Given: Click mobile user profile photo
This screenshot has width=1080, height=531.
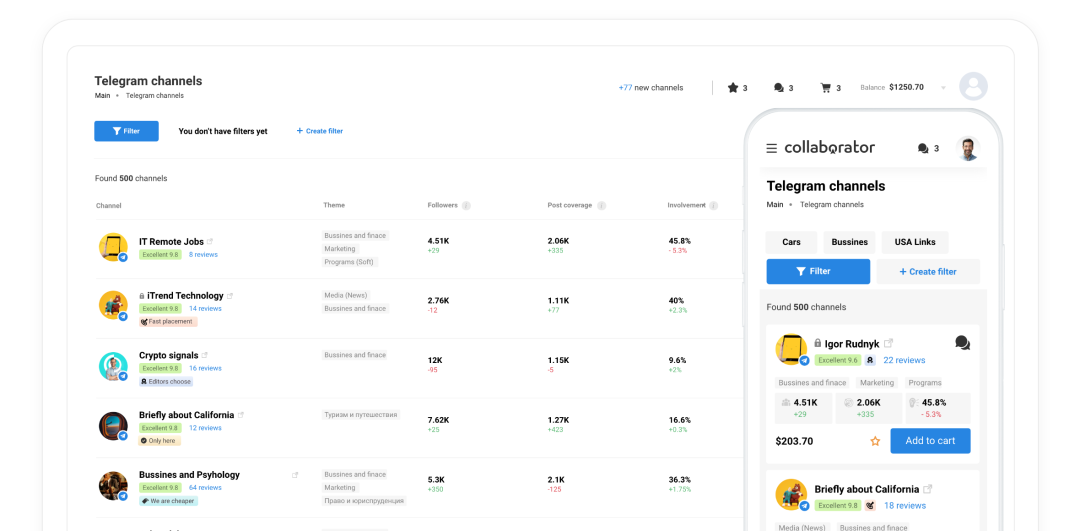Looking at the screenshot, I should (x=968, y=148).
